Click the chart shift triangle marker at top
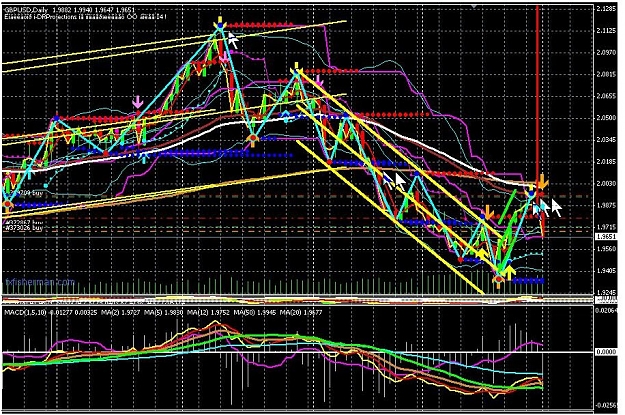This screenshot has width=625, height=415. pyautogui.click(x=473, y=6)
